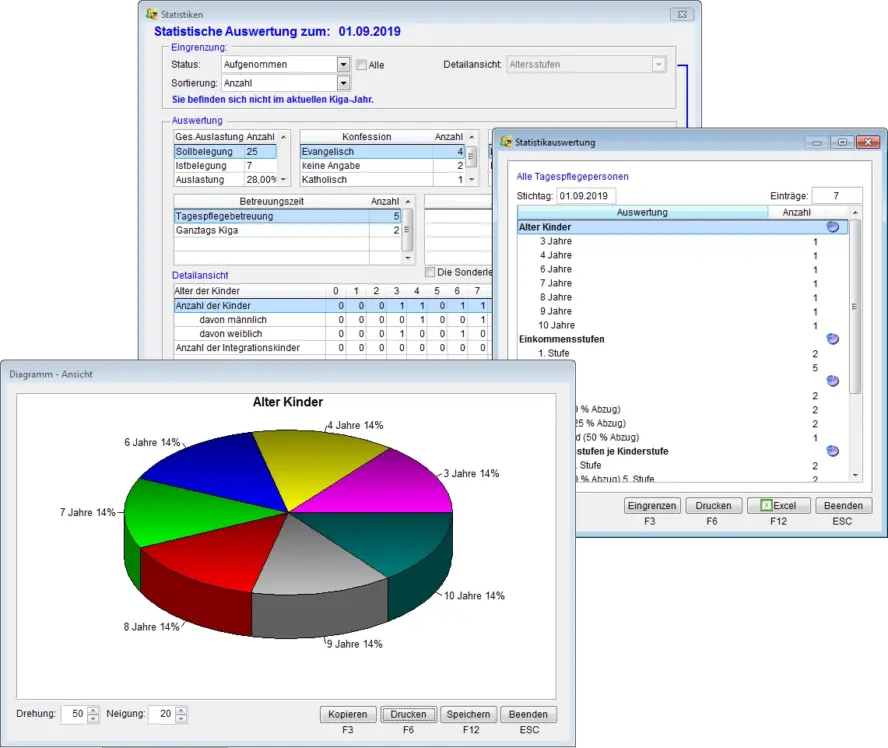Open pie chart for Alter Kinder row
888x748 pixels.
pos(832,227)
